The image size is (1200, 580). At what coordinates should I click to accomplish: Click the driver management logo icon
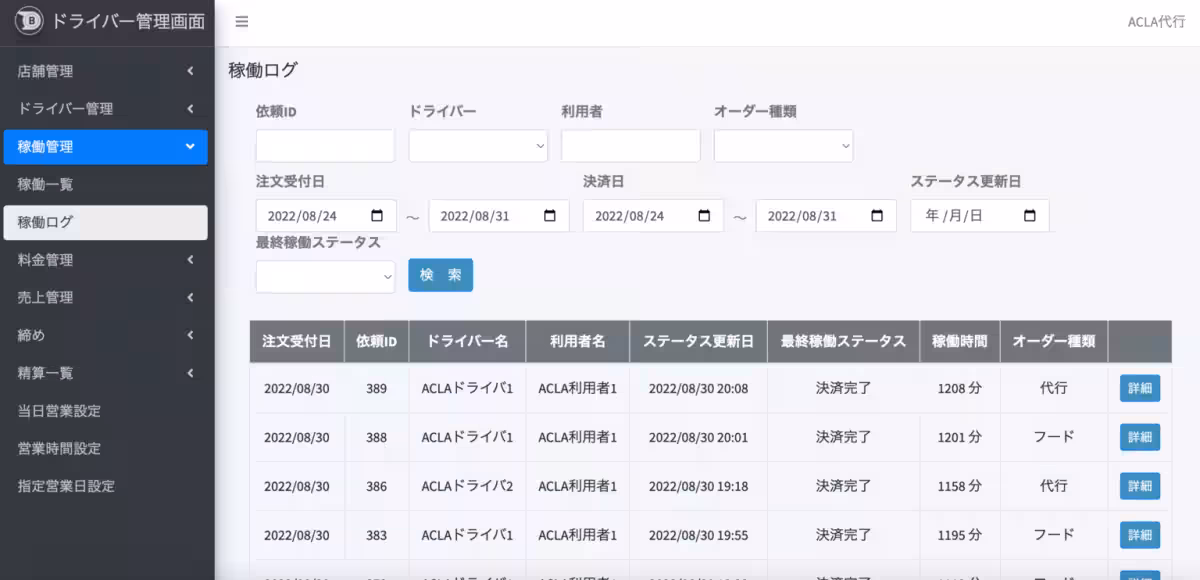click(x=29, y=22)
